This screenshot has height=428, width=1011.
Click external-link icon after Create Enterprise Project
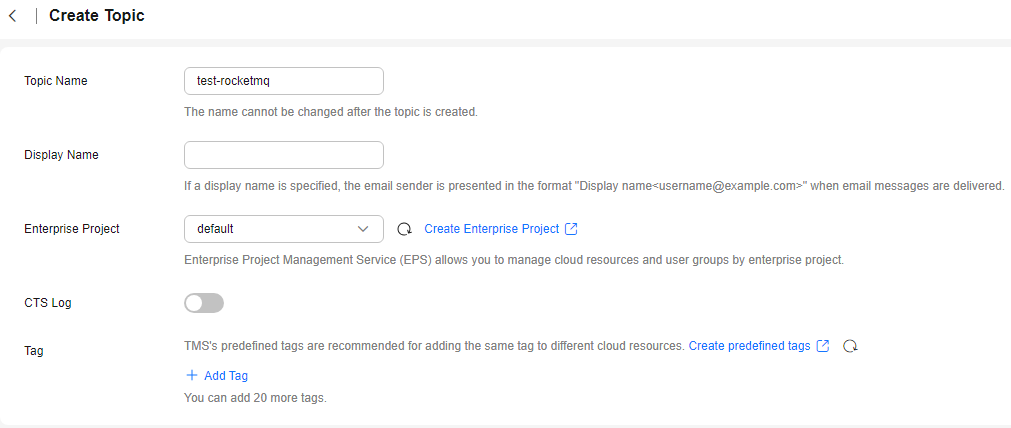[571, 229]
